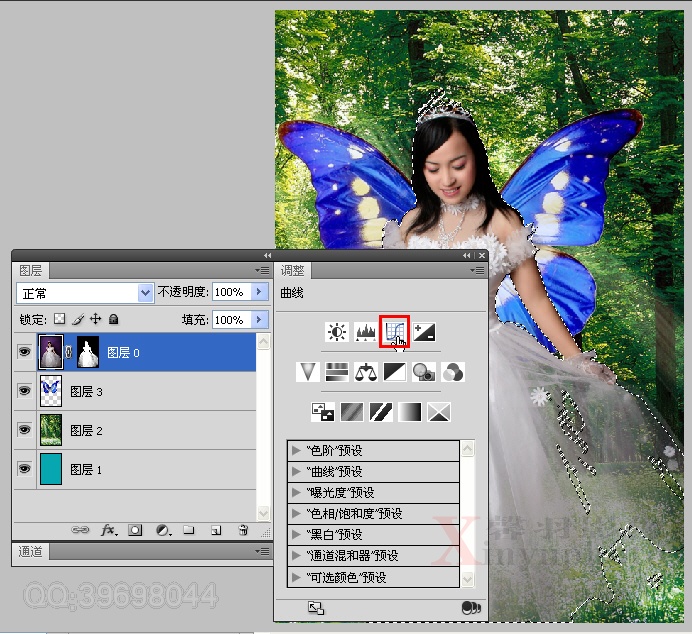Click the link layers icon
Viewport: 692px width, 634px height.
pos(80,529)
